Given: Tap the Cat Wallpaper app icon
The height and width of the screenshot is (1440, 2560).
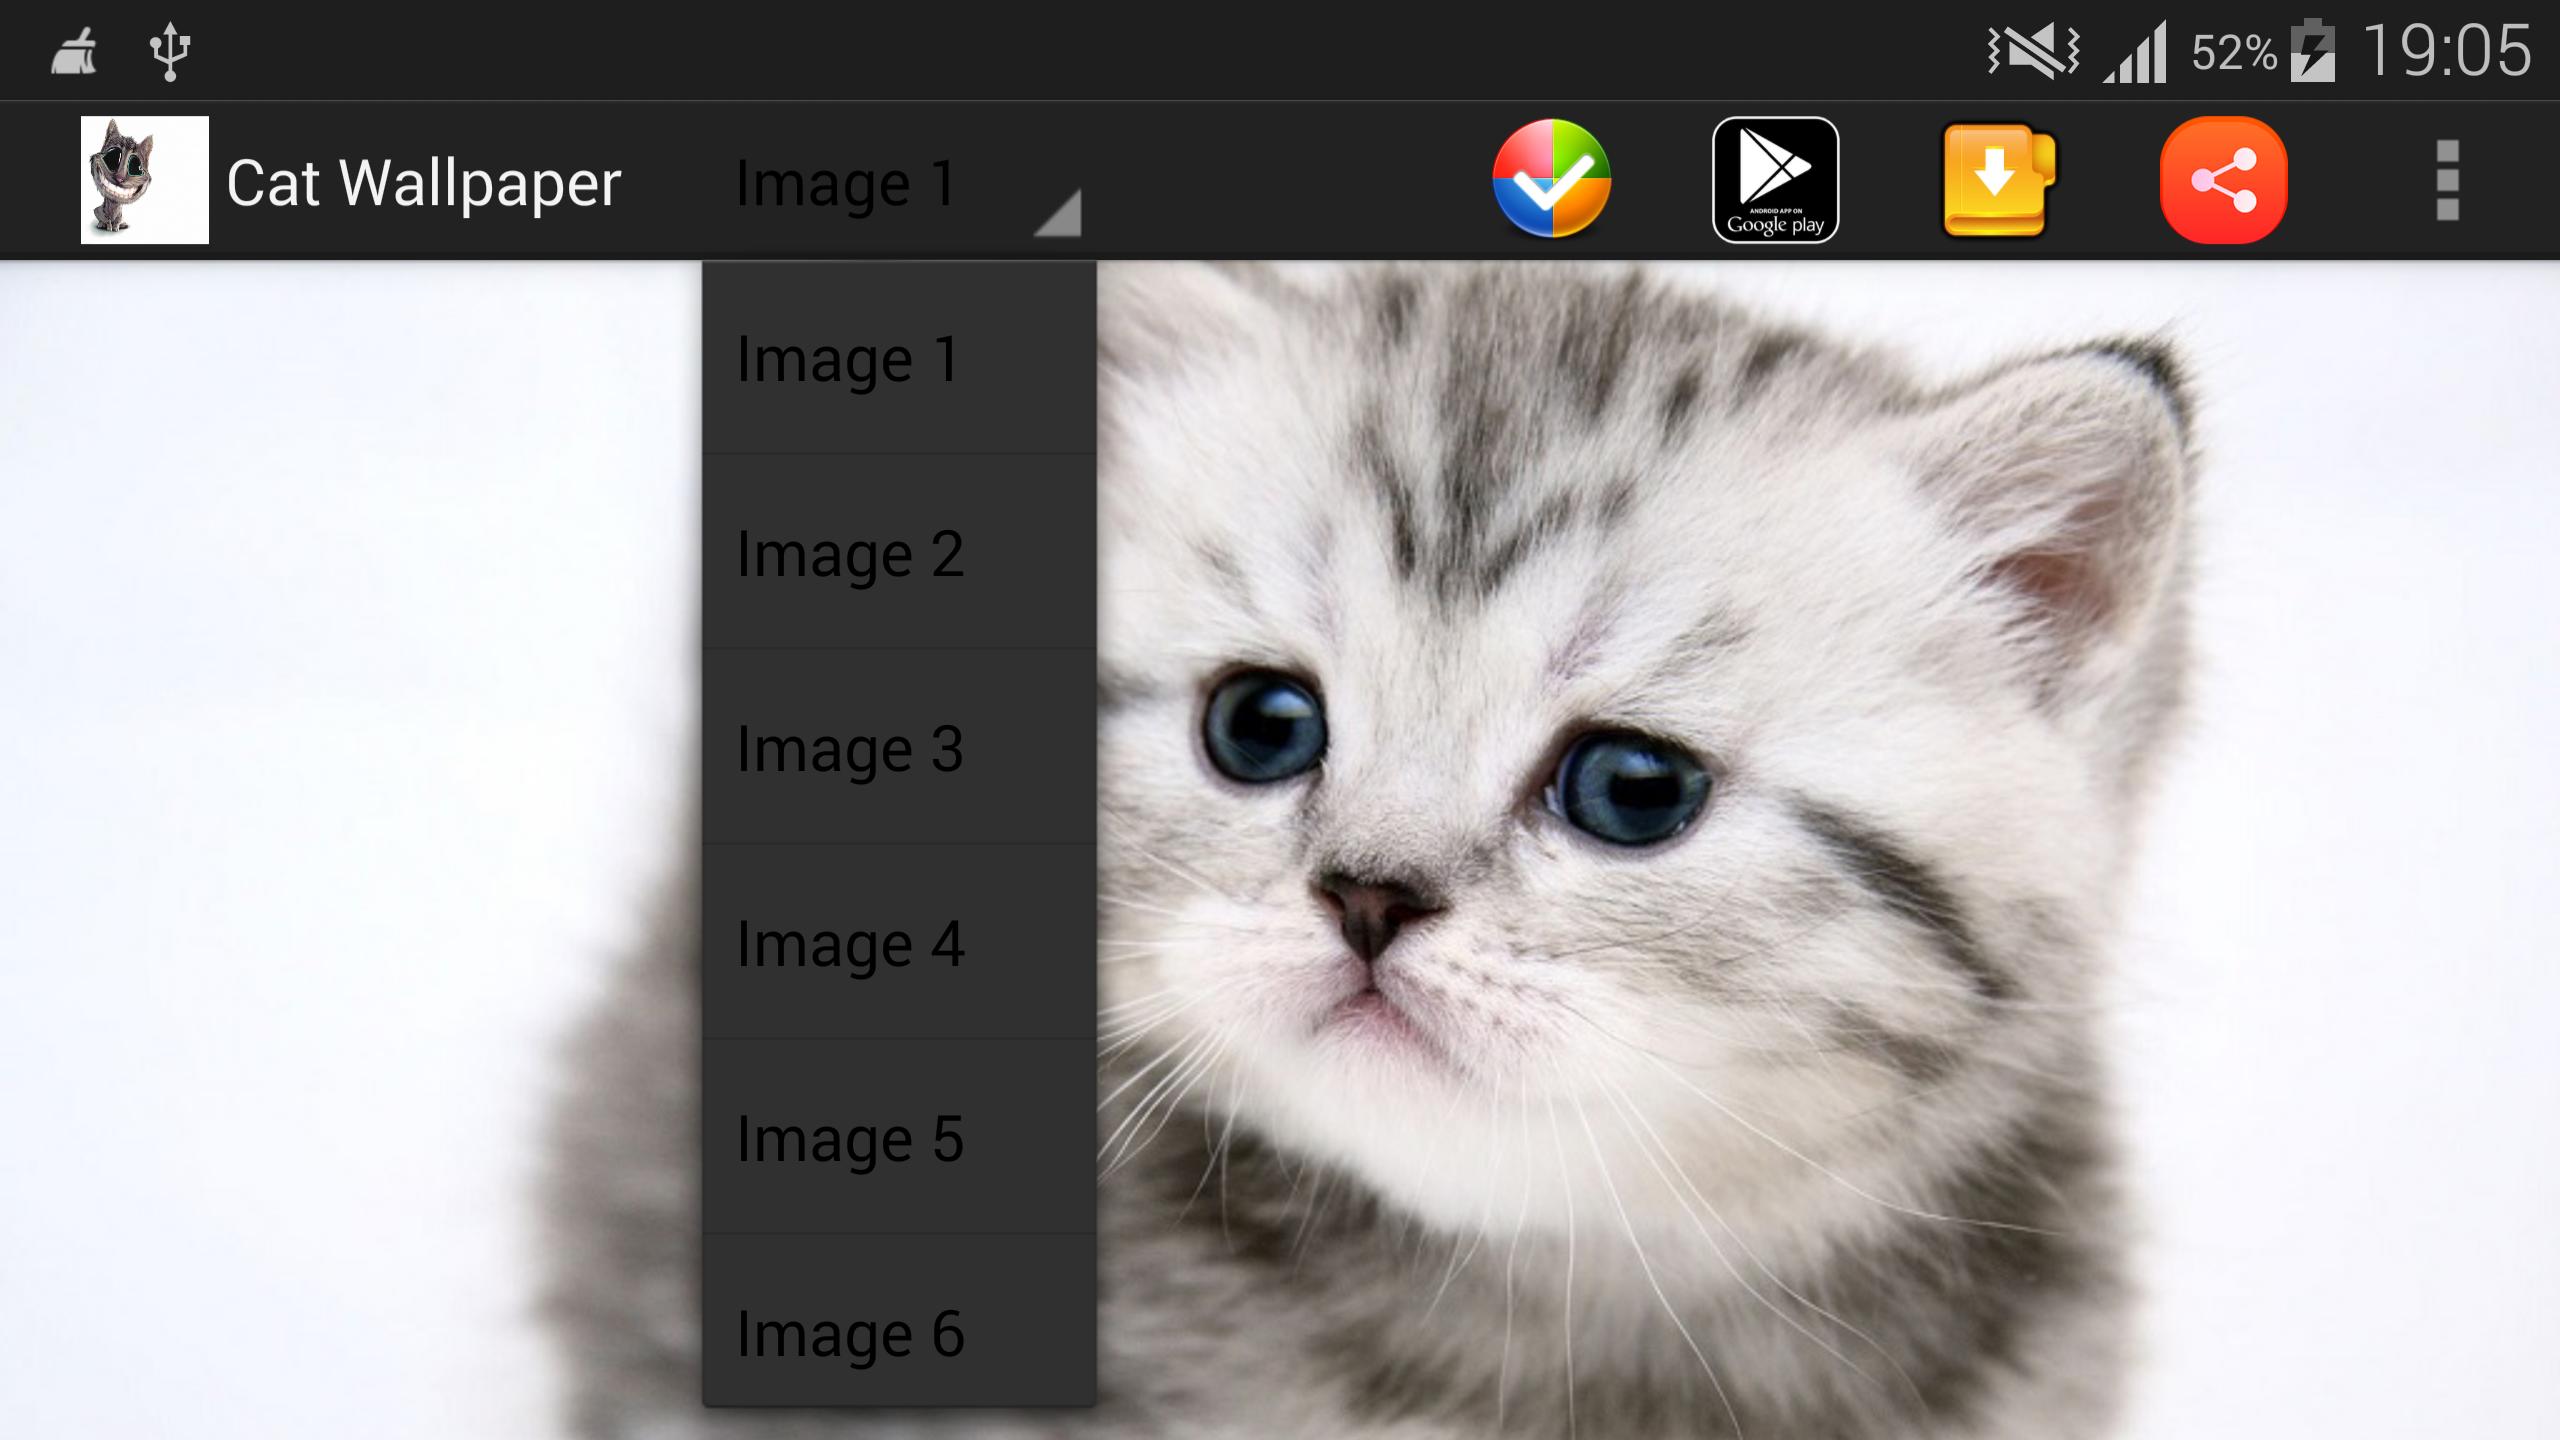Looking at the screenshot, I should (145, 180).
